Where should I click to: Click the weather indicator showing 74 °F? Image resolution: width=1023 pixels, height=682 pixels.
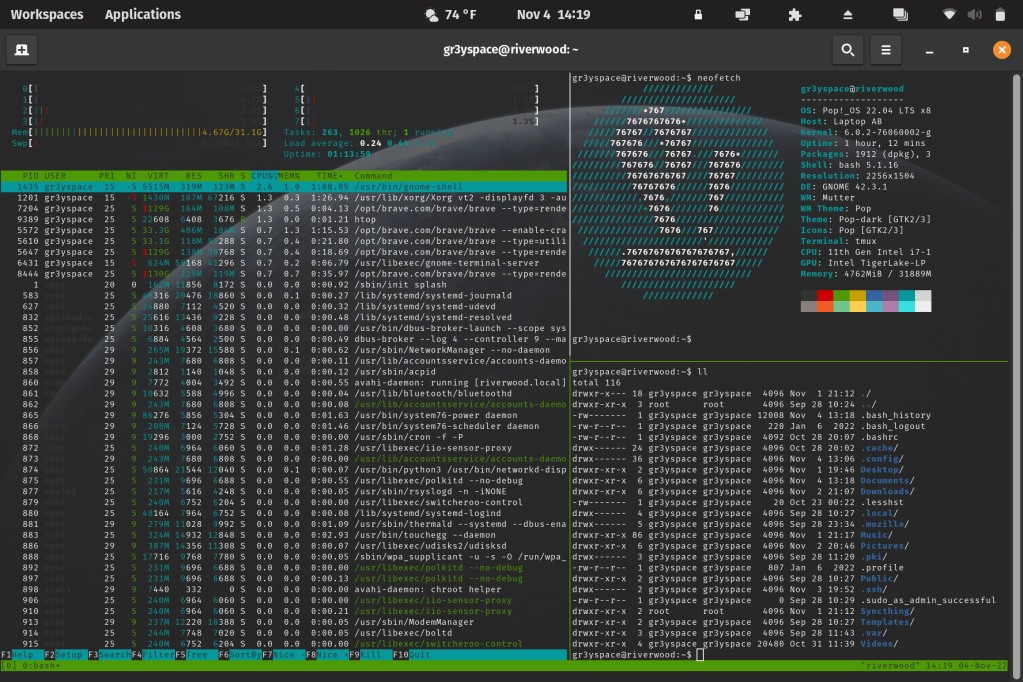point(450,15)
